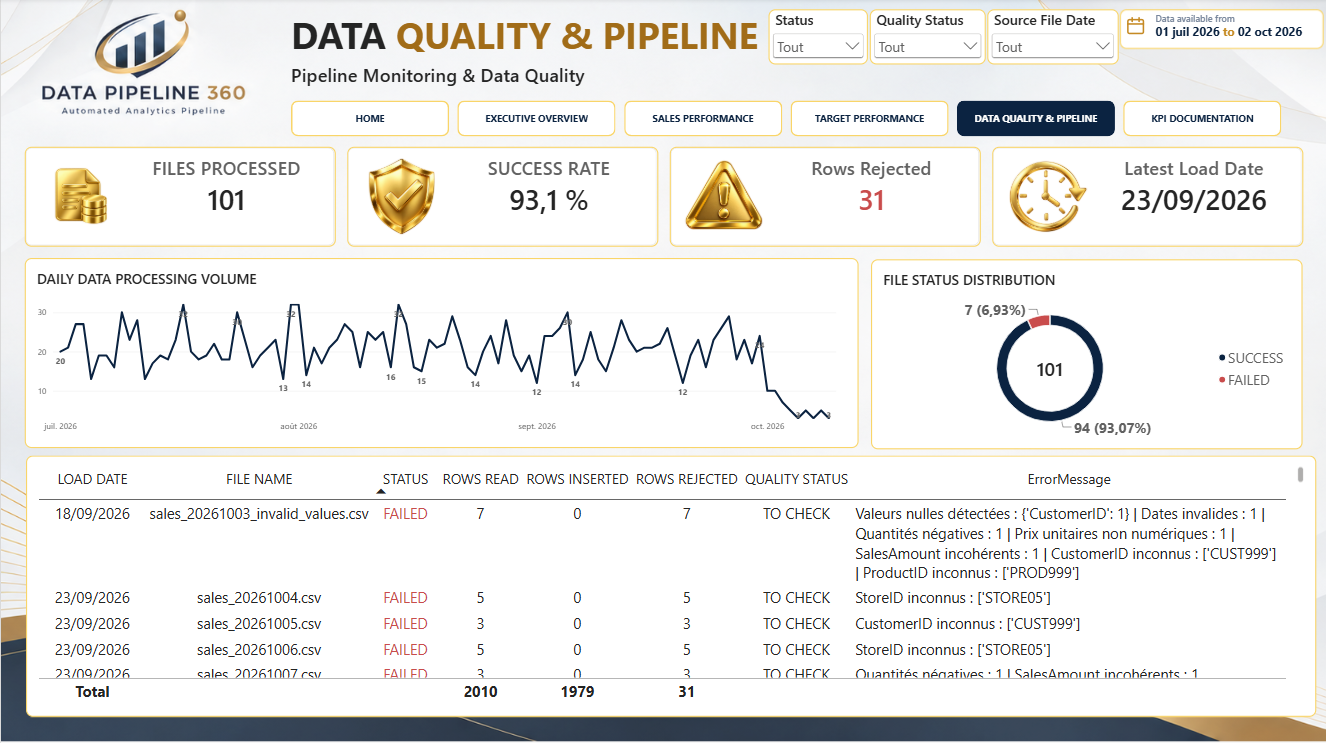Click the sales_20261006.csv file name
The width and height of the screenshot is (1326, 743).
(x=259, y=650)
